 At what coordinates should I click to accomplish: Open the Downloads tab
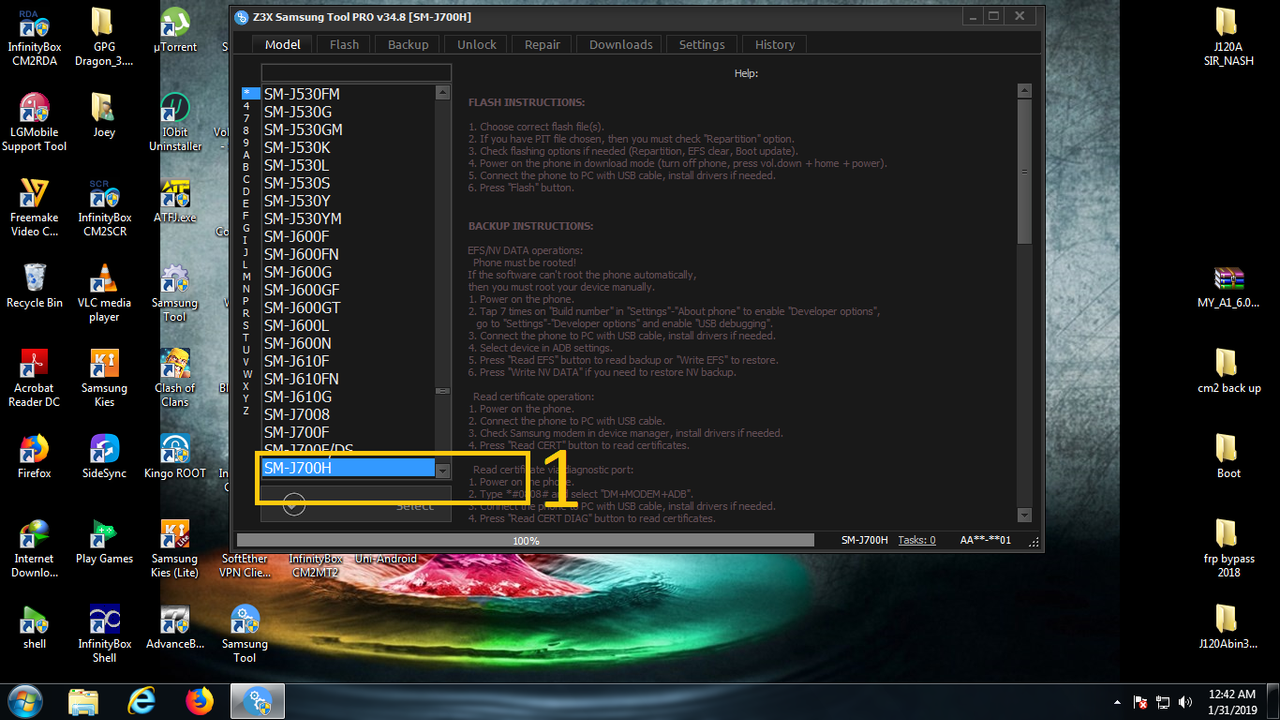tap(621, 44)
